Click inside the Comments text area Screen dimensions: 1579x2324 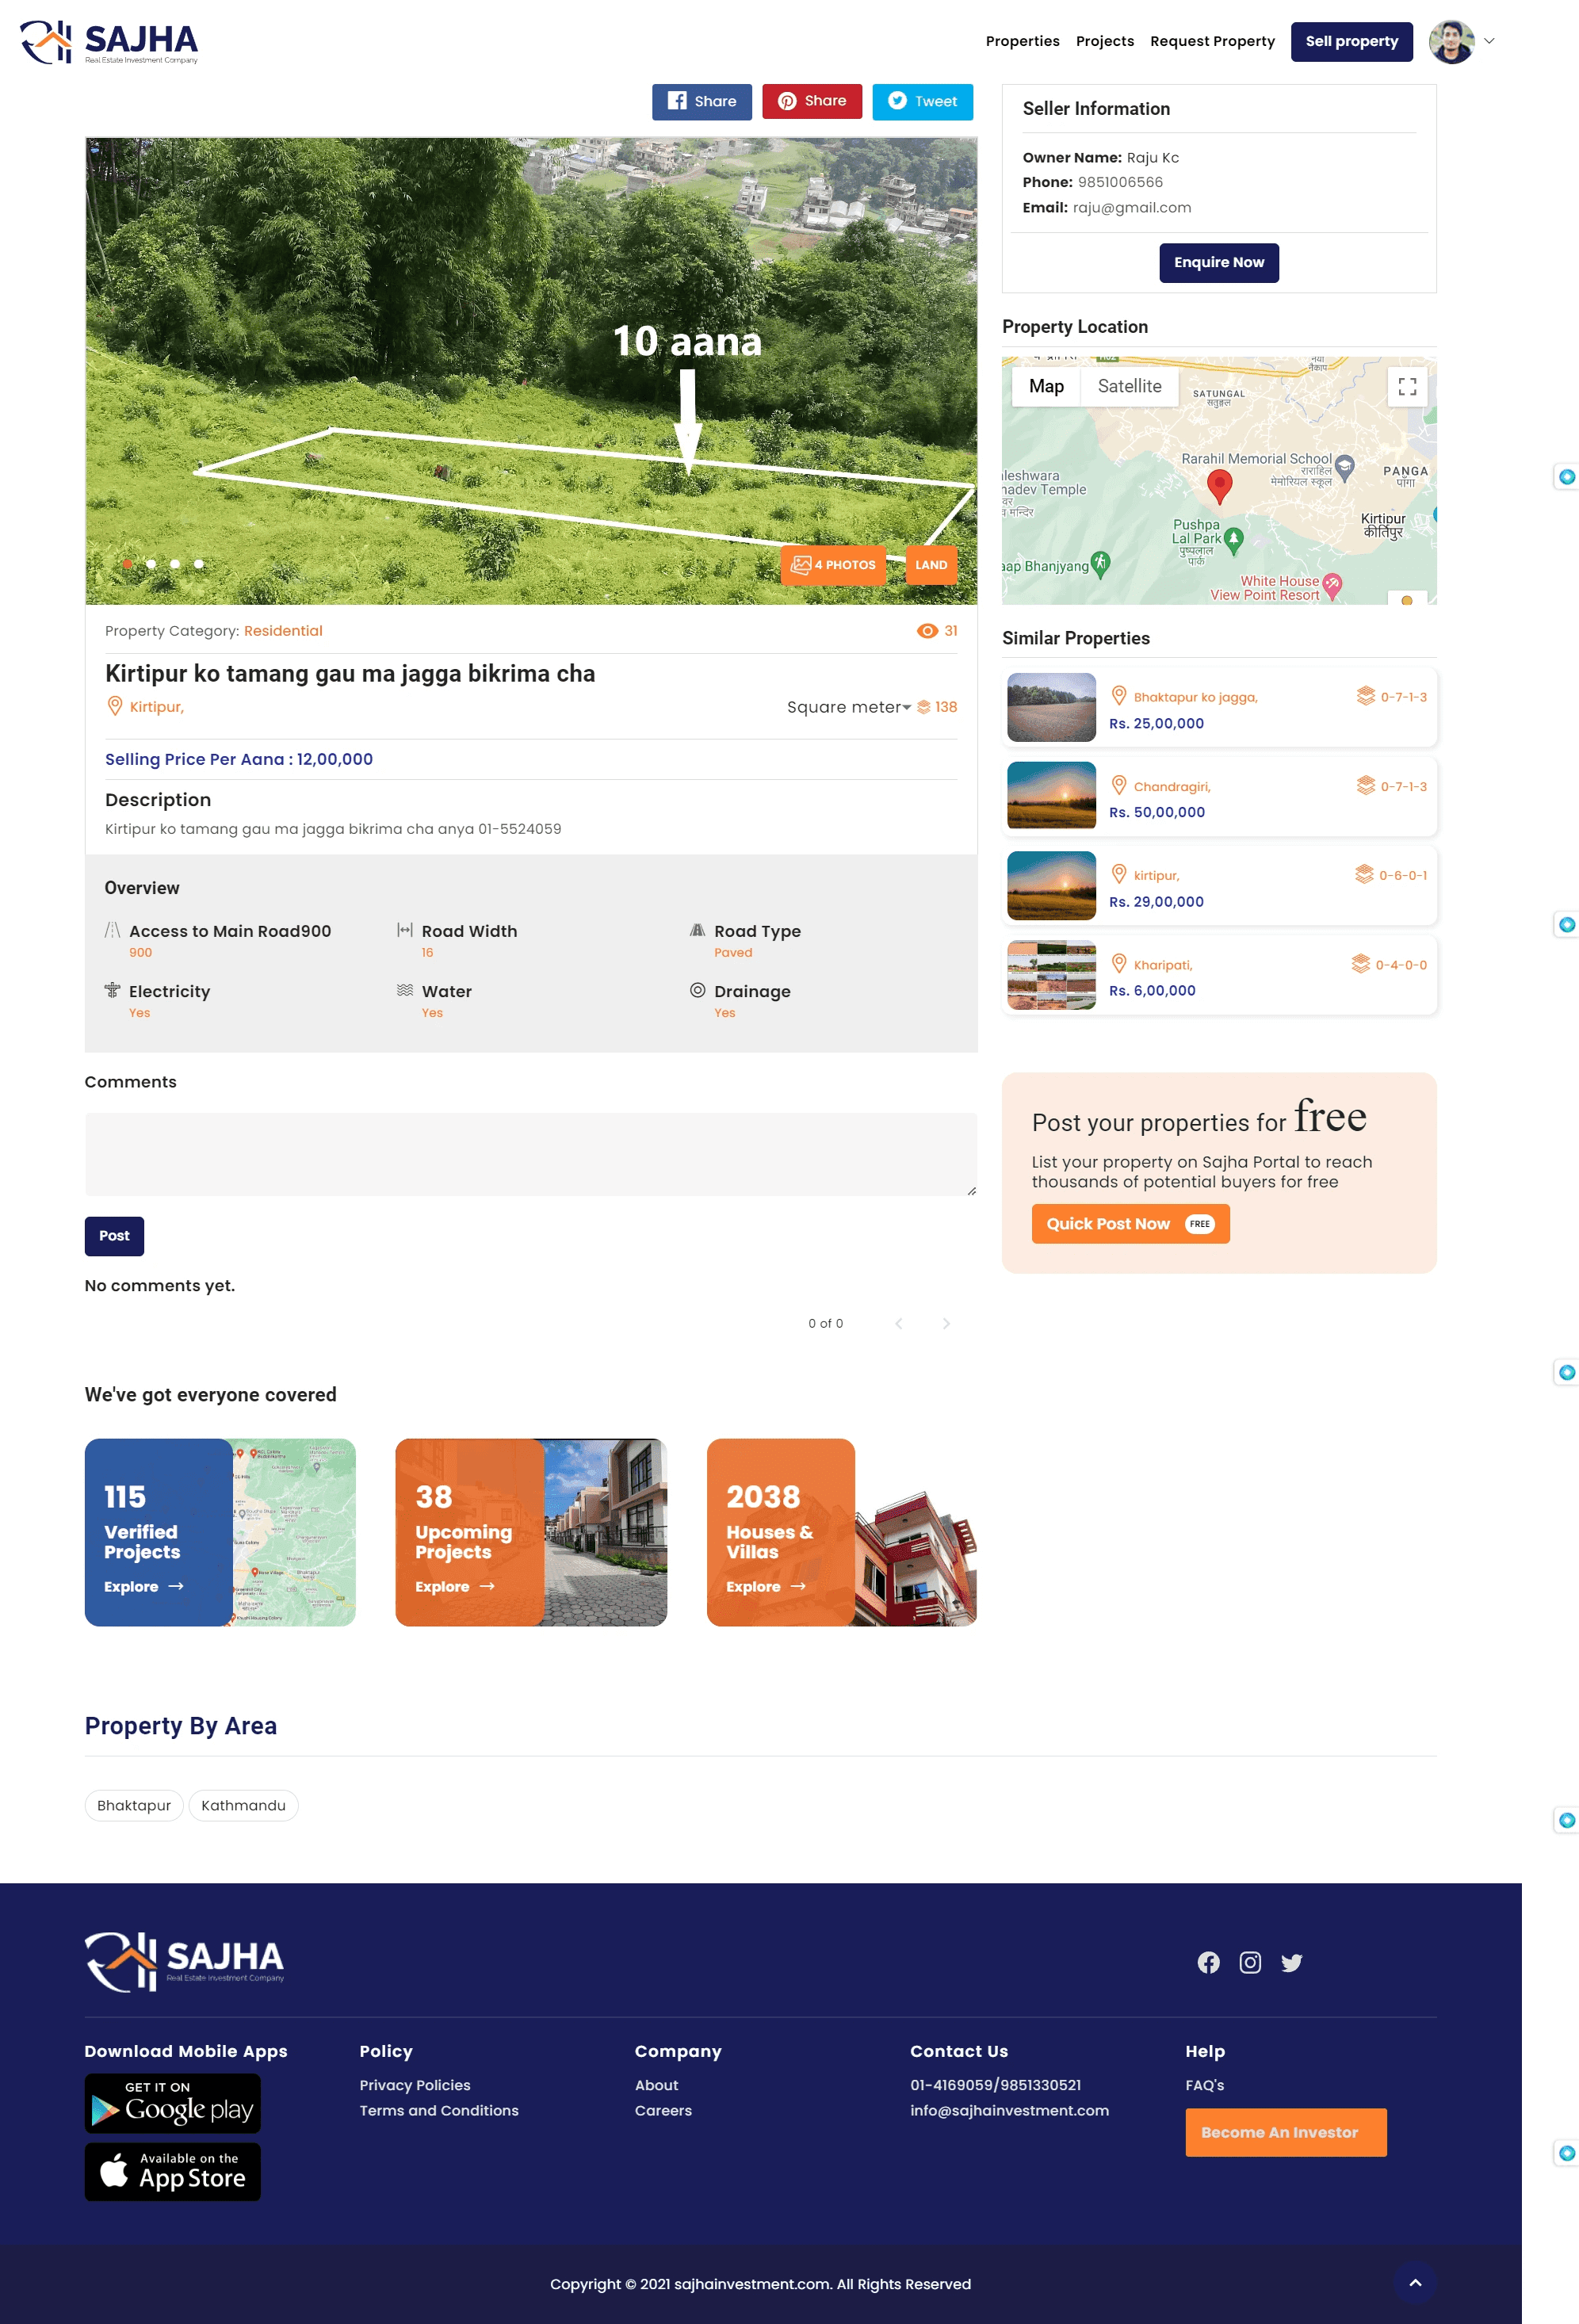point(530,1155)
